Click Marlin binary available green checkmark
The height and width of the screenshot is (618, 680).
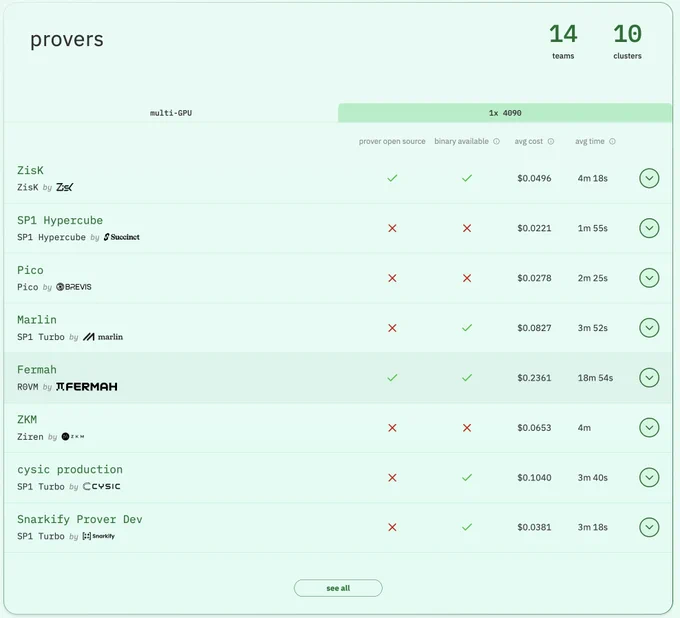[x=467, y=328]
